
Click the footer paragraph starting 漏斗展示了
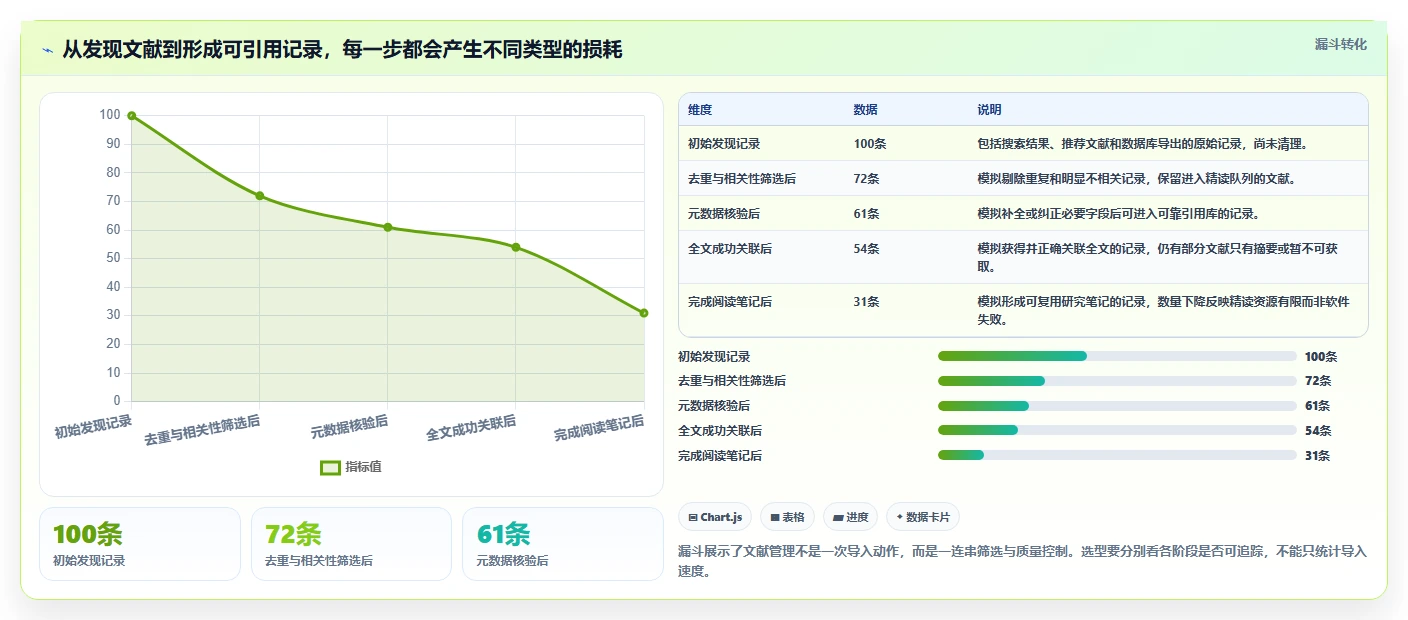click(1022, 561)
